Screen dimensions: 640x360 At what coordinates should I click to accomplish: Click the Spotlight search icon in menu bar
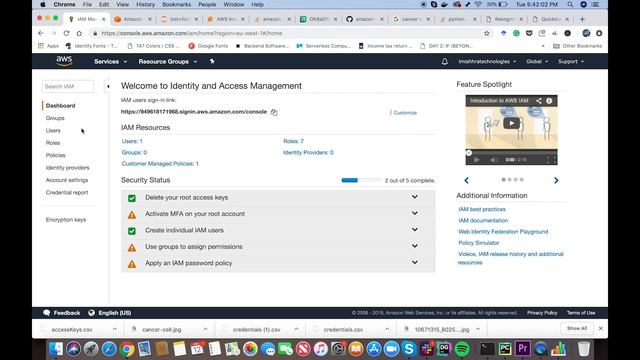[x=570, y=4]
